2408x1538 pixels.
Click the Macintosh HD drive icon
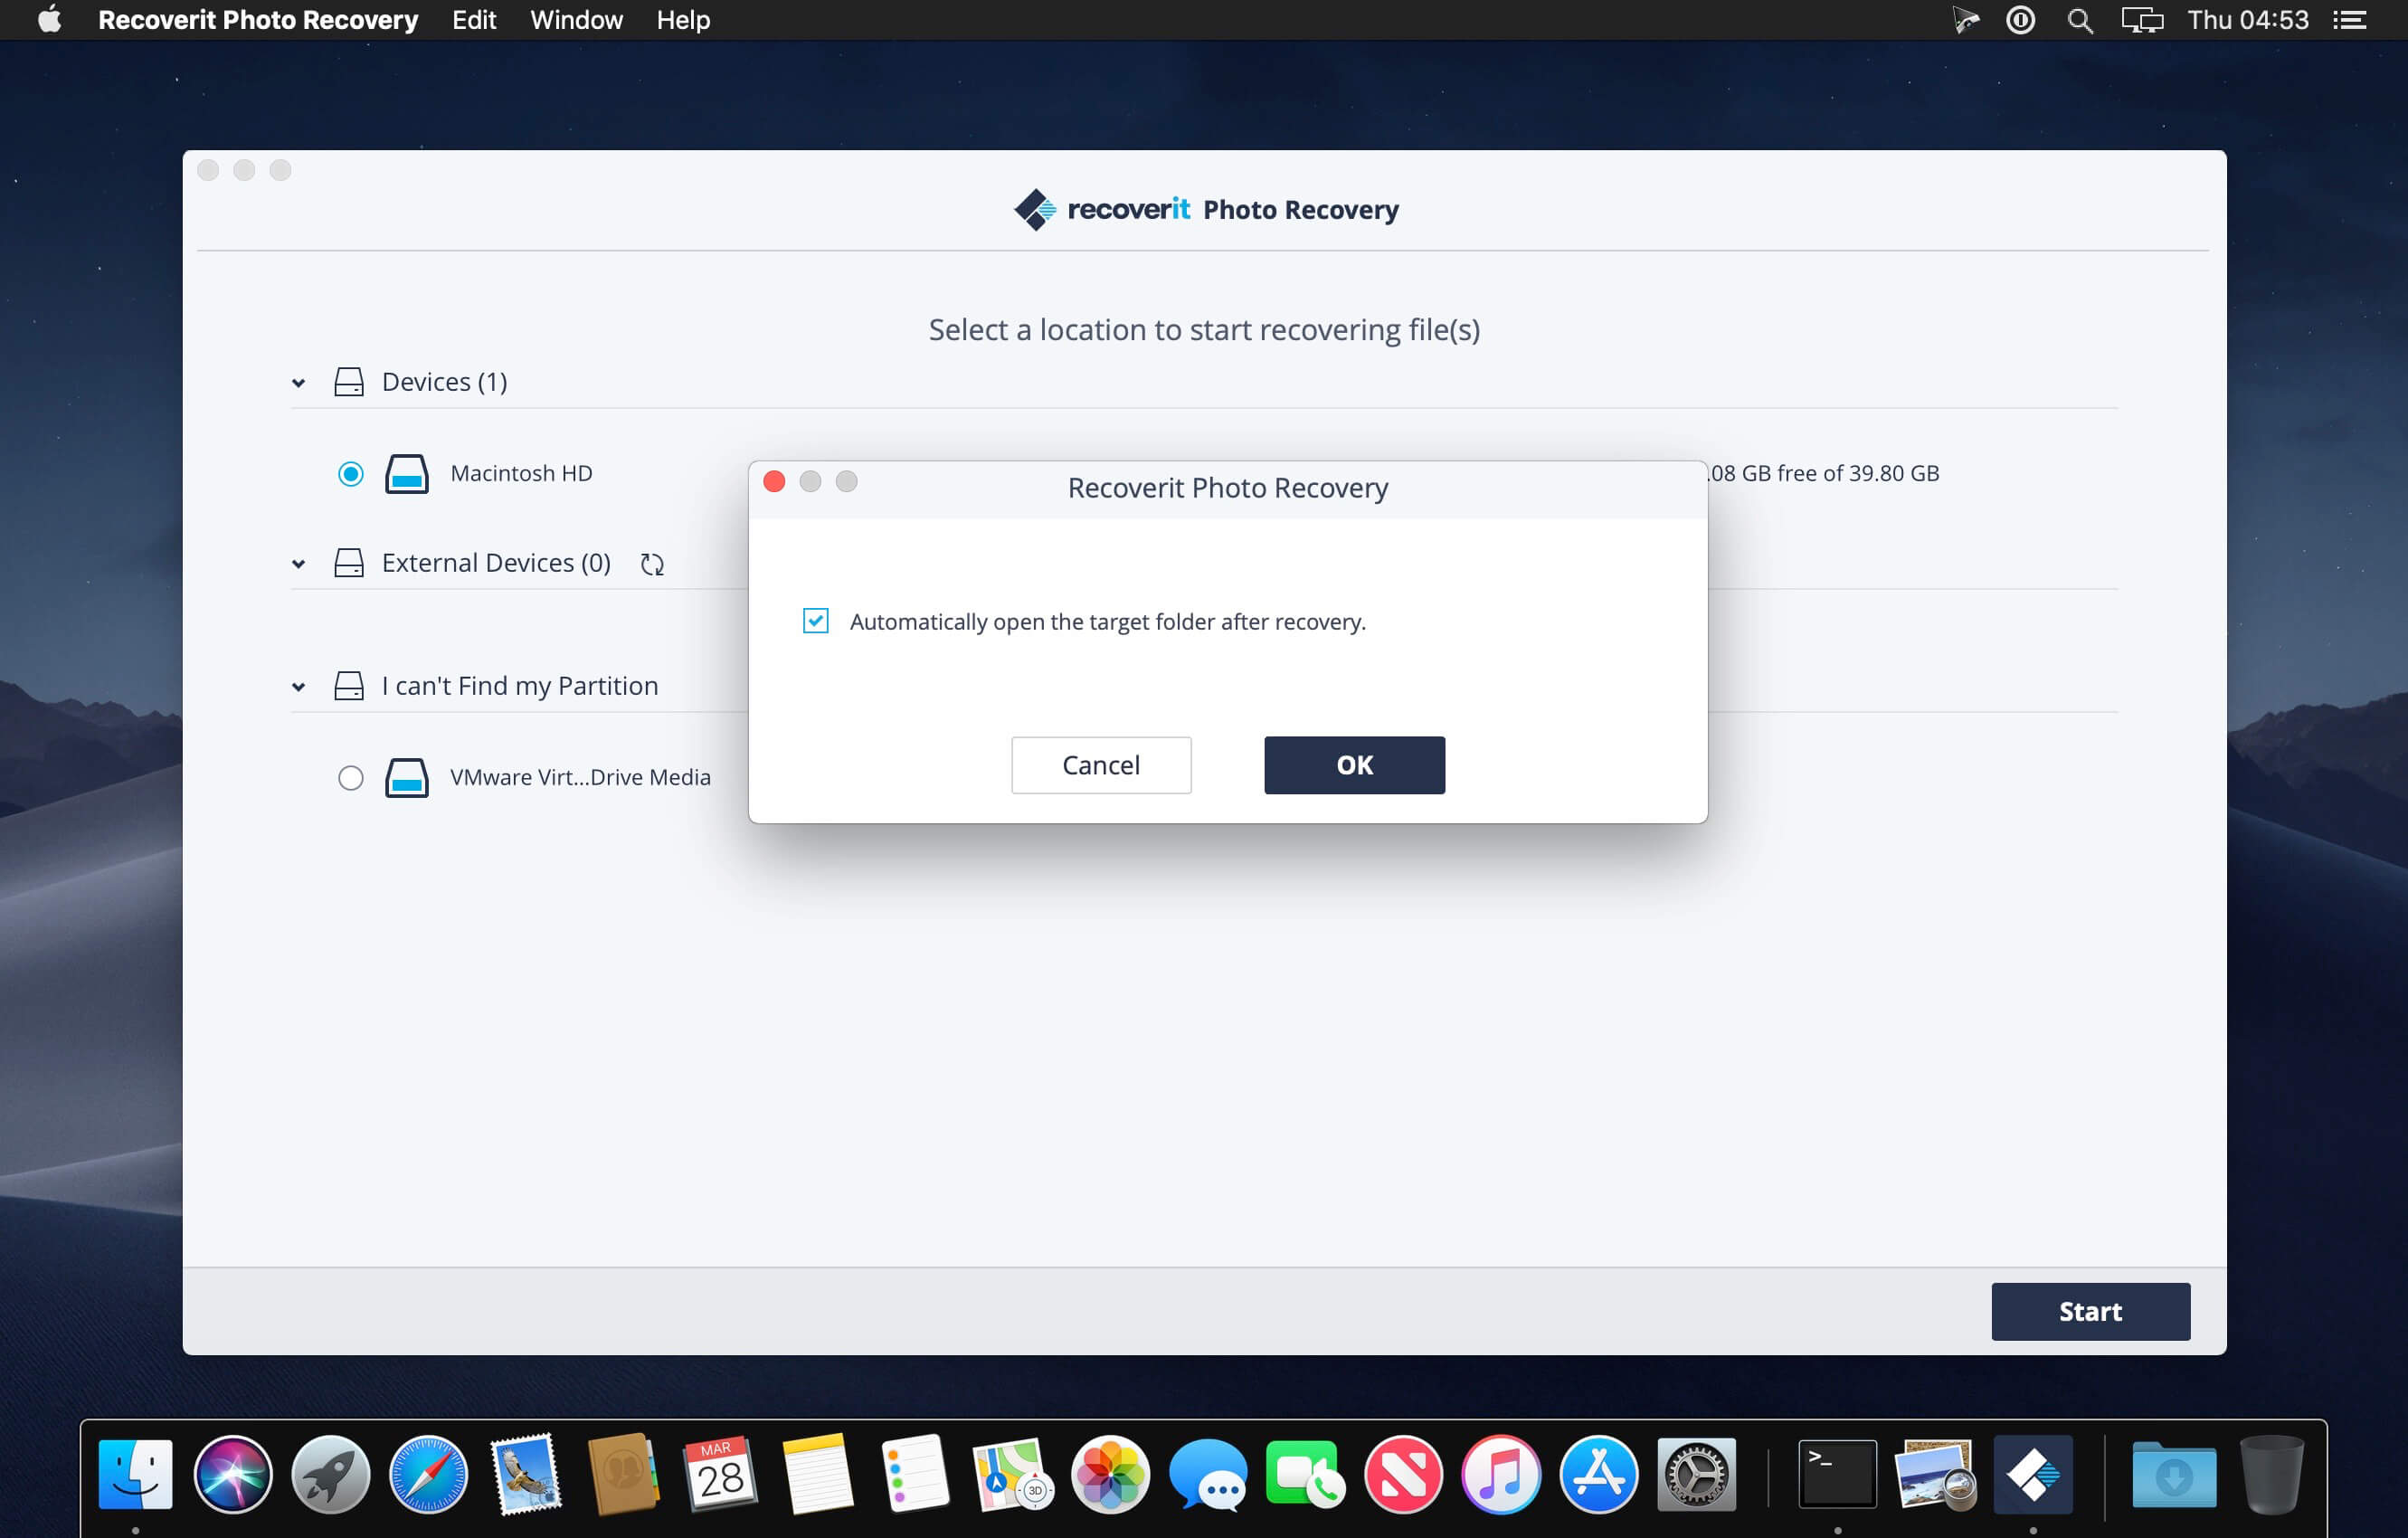pos(406,473)
